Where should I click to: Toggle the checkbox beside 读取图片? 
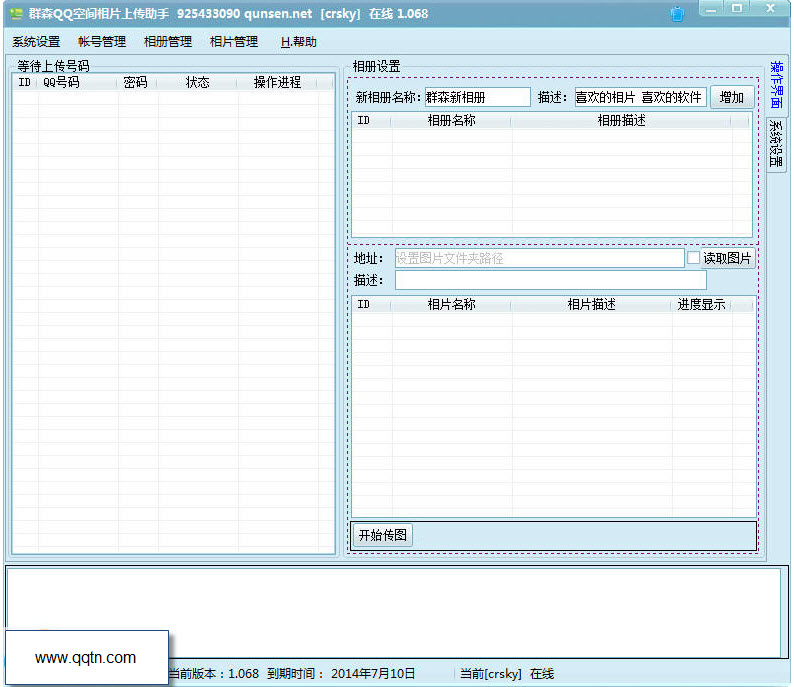[693, 258]
